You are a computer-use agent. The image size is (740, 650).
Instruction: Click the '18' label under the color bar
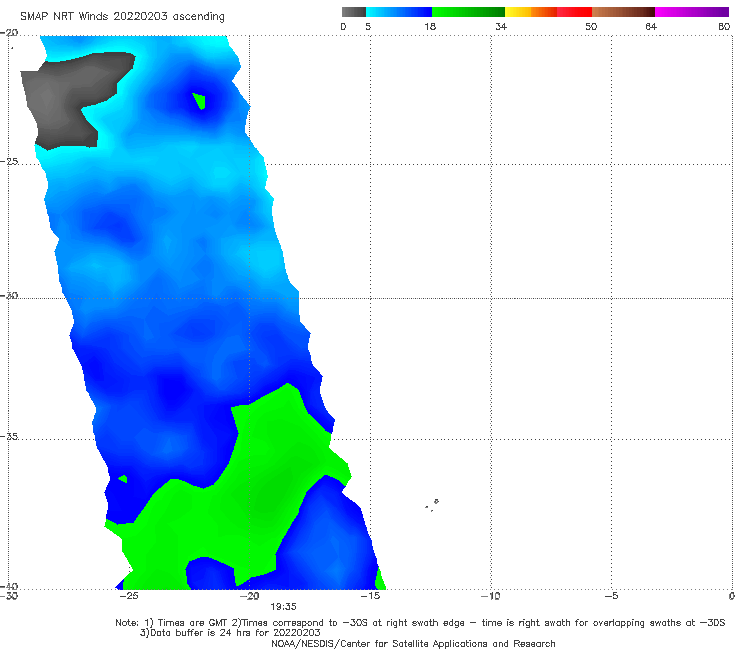click(x=430, y=26)
